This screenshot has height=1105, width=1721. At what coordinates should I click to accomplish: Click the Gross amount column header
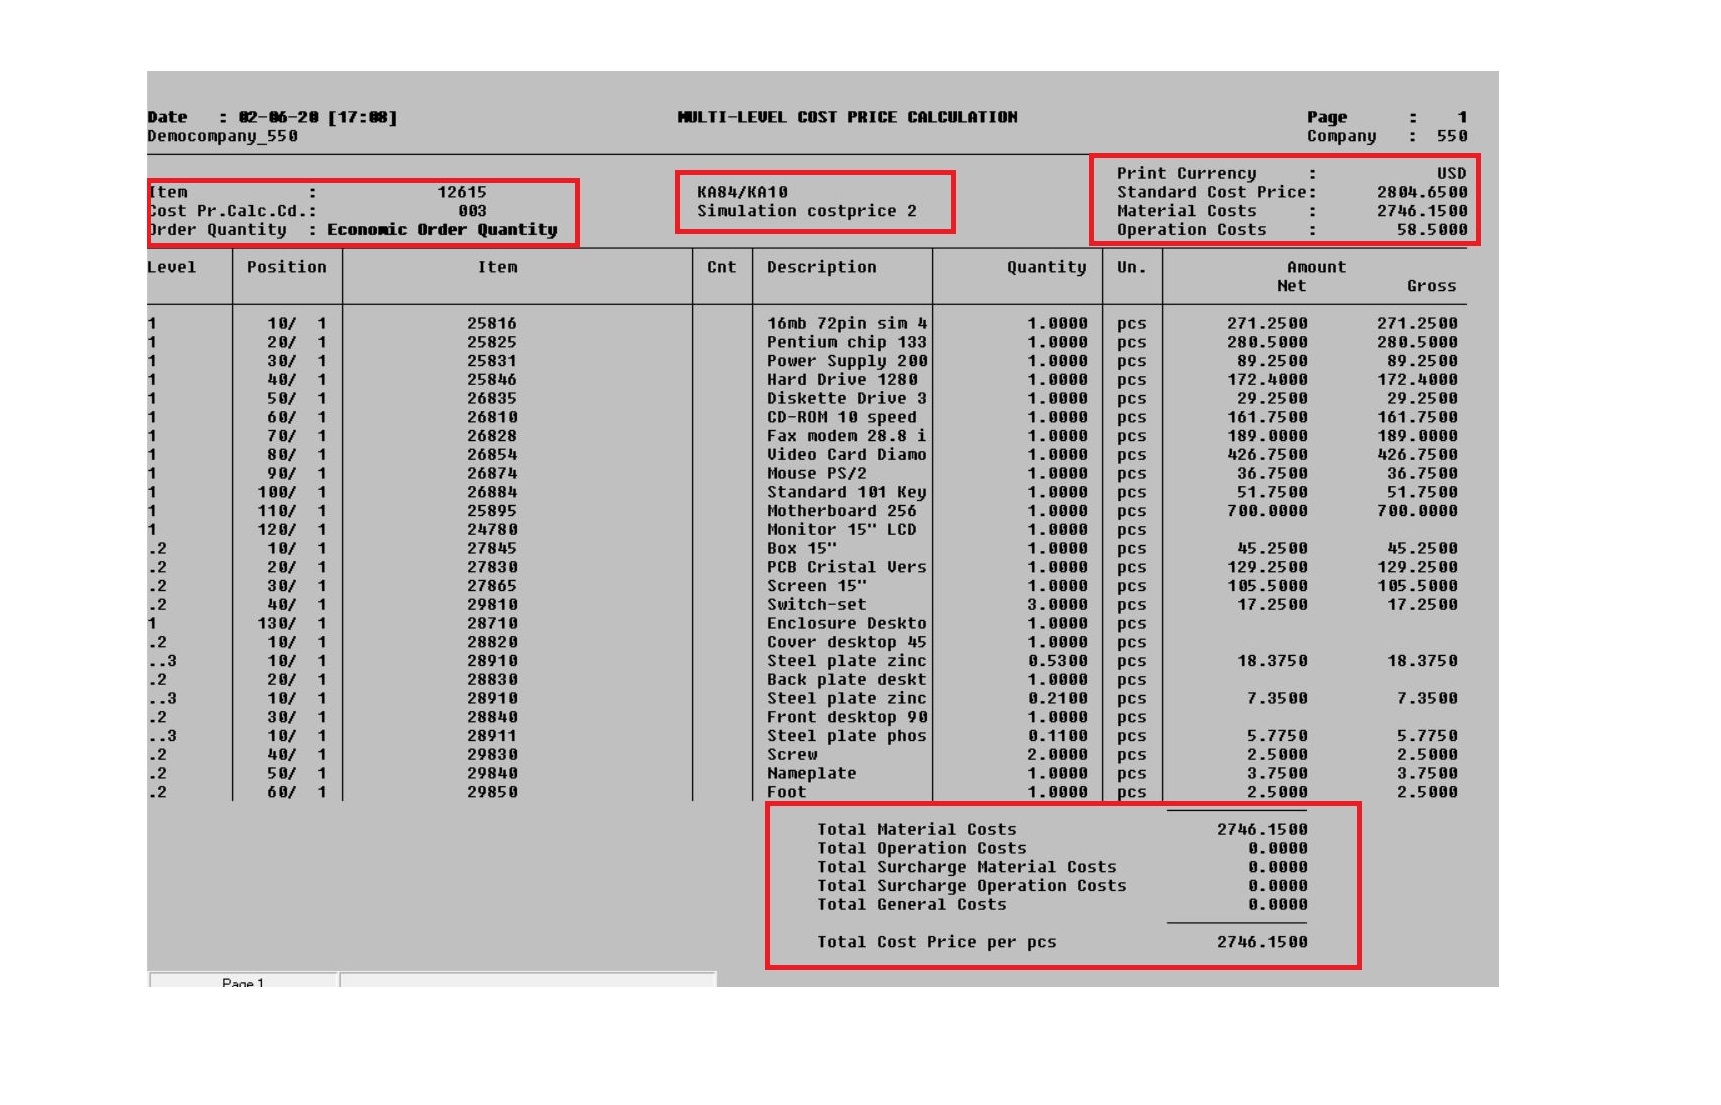pyautogui.click(x=1431, y=286)
